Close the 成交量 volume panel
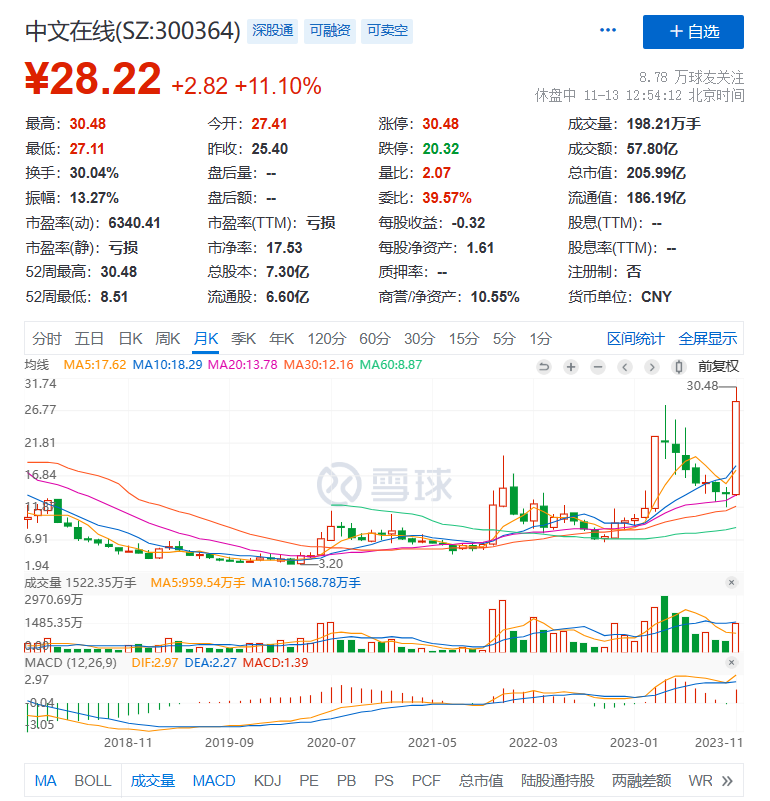The height and width of the screenshot is (801, 770). point(731,582)
